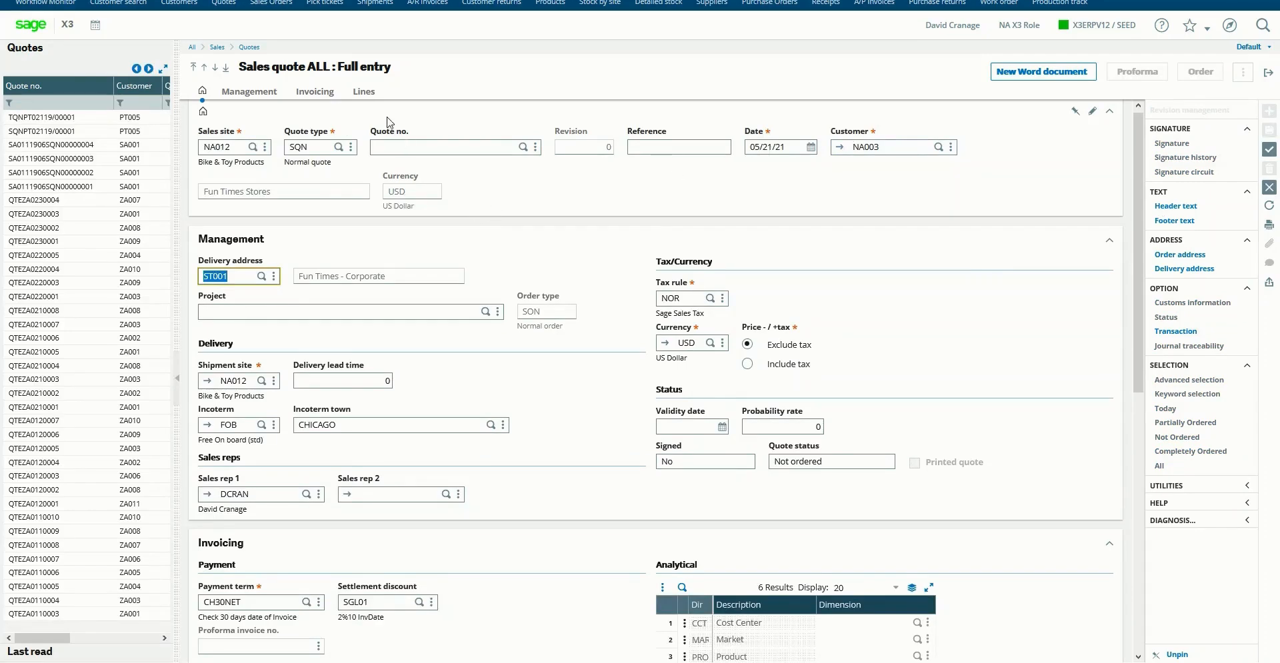Open the help question mark icon
Image resolution: width=1280 pixels, height=663 pixels.
(1161, 25)
